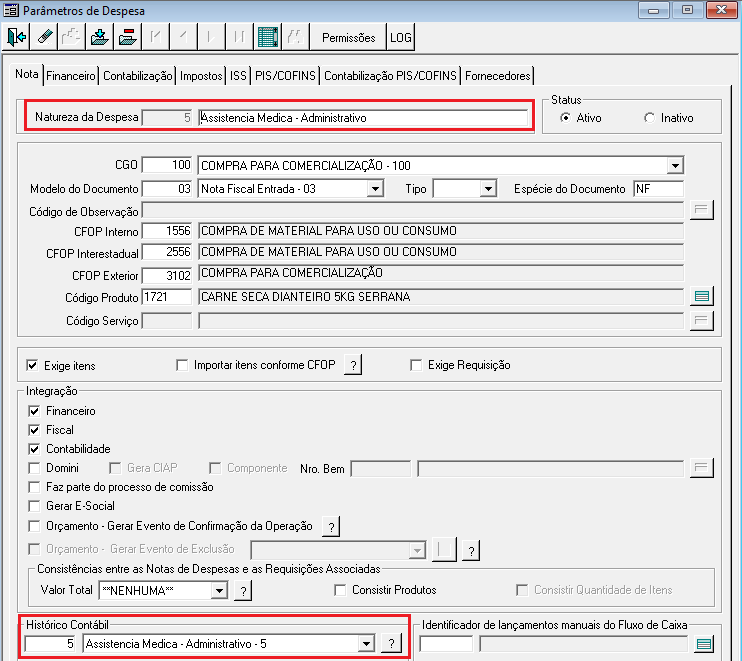The height and width of the screenshot is (661, 742).
Task: Click help button beside Importar itens conforme CFOP
Action: click(x=353, y=365)
